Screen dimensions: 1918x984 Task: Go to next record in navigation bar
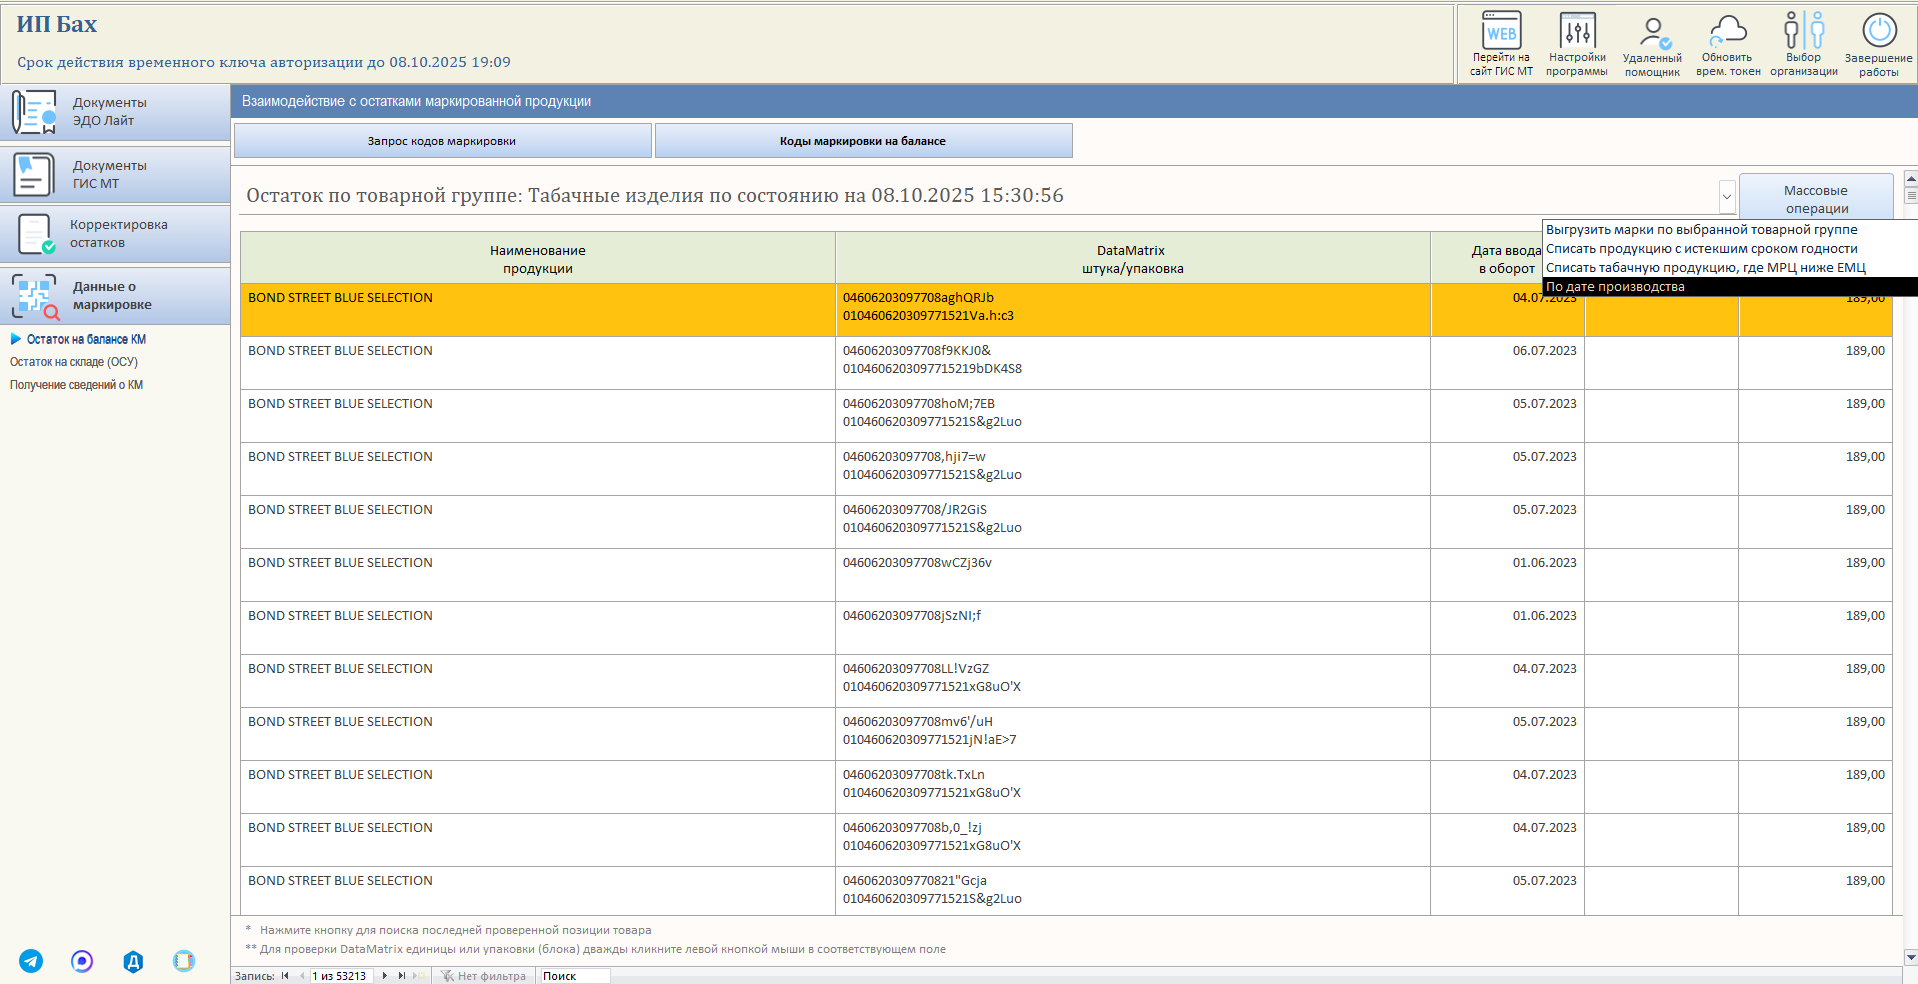pos(385,976)
